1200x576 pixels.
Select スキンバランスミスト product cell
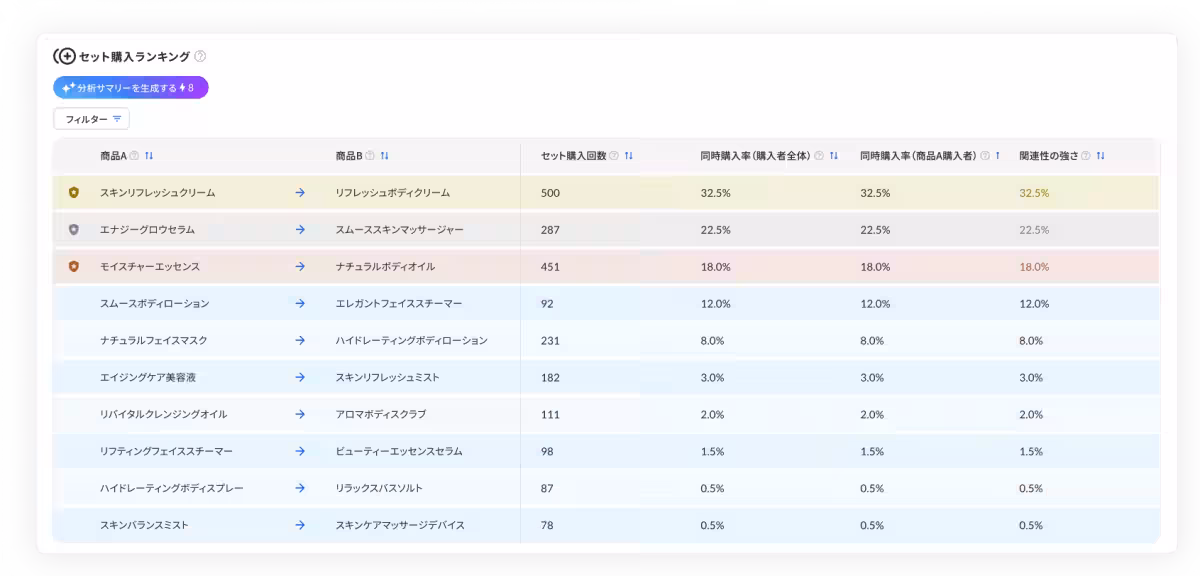[144, 525]
